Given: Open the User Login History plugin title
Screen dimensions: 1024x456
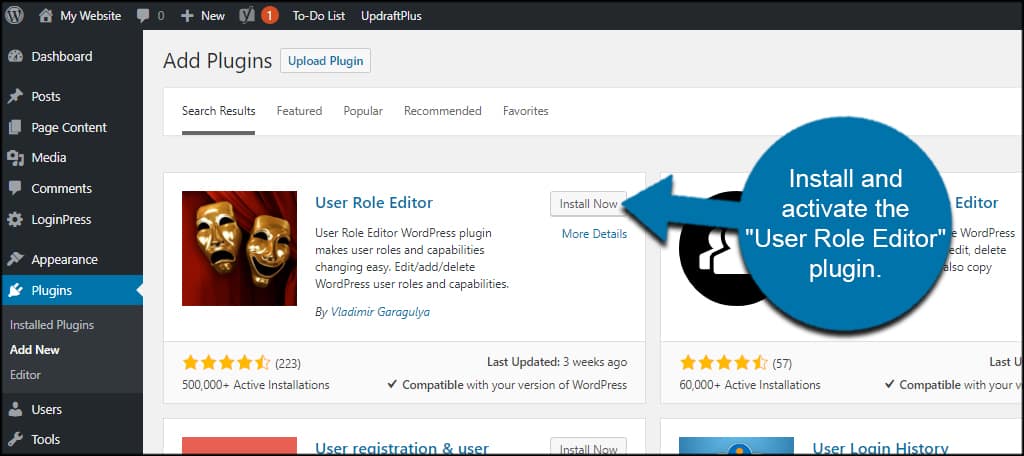Looking at the screenshot, I should point(880,448).
